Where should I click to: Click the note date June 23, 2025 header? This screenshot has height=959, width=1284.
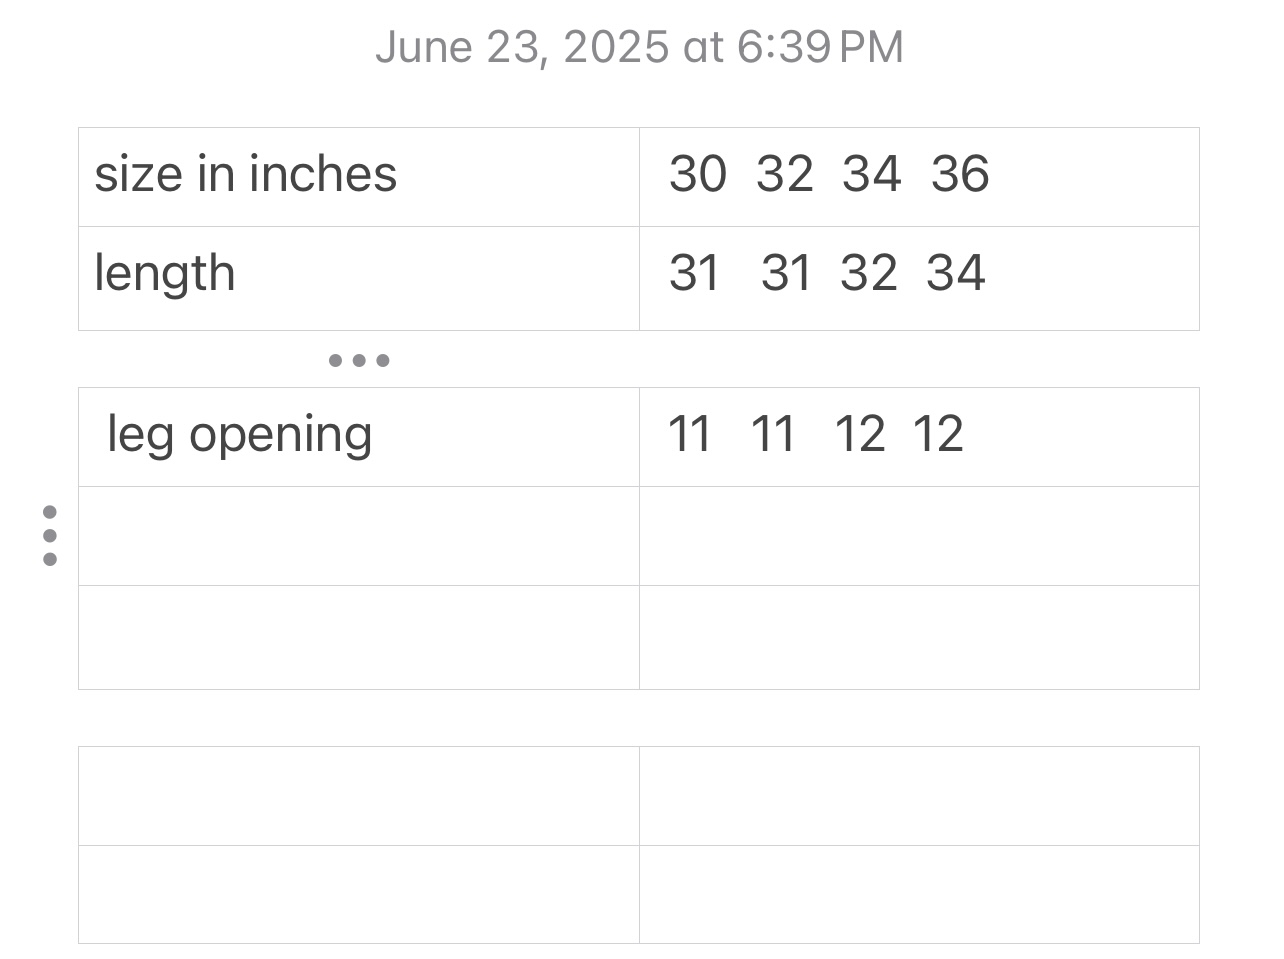click(x=640, y=47)
